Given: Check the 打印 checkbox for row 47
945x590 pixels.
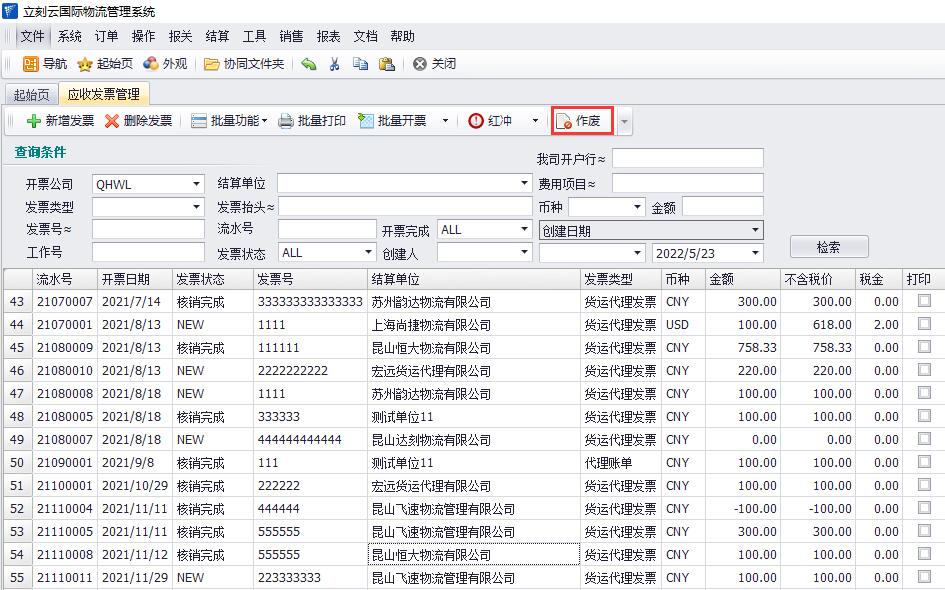Looking at the screenshot, I should tap(924, 393).
